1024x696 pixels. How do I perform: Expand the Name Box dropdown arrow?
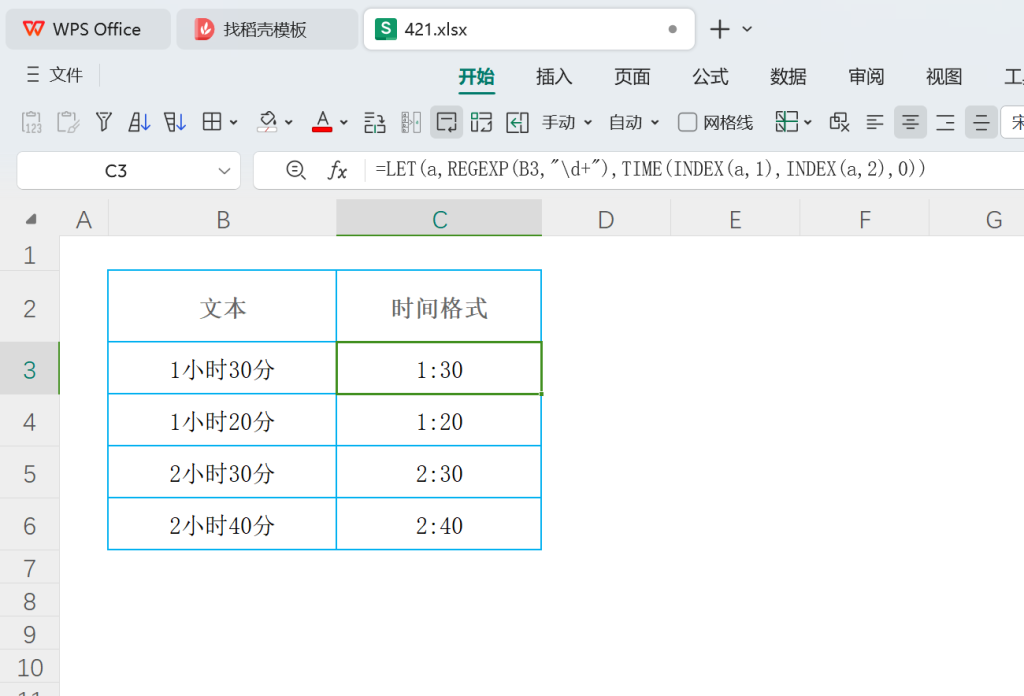point(224,171)
